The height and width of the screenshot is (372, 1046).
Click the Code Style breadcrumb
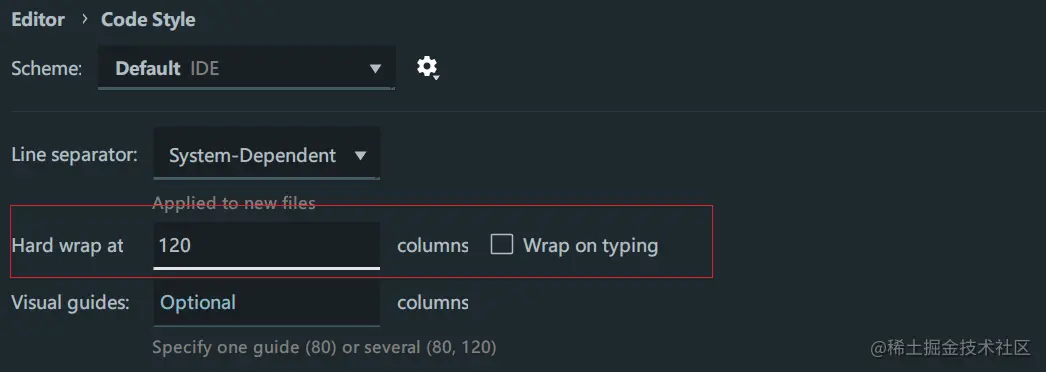[148, 19]
